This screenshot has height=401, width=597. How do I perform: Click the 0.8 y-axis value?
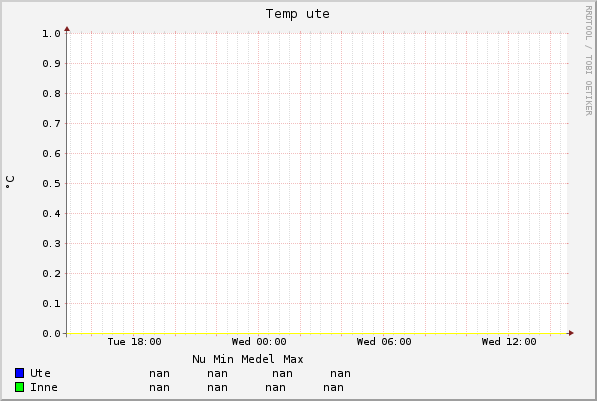coord(51,93)
